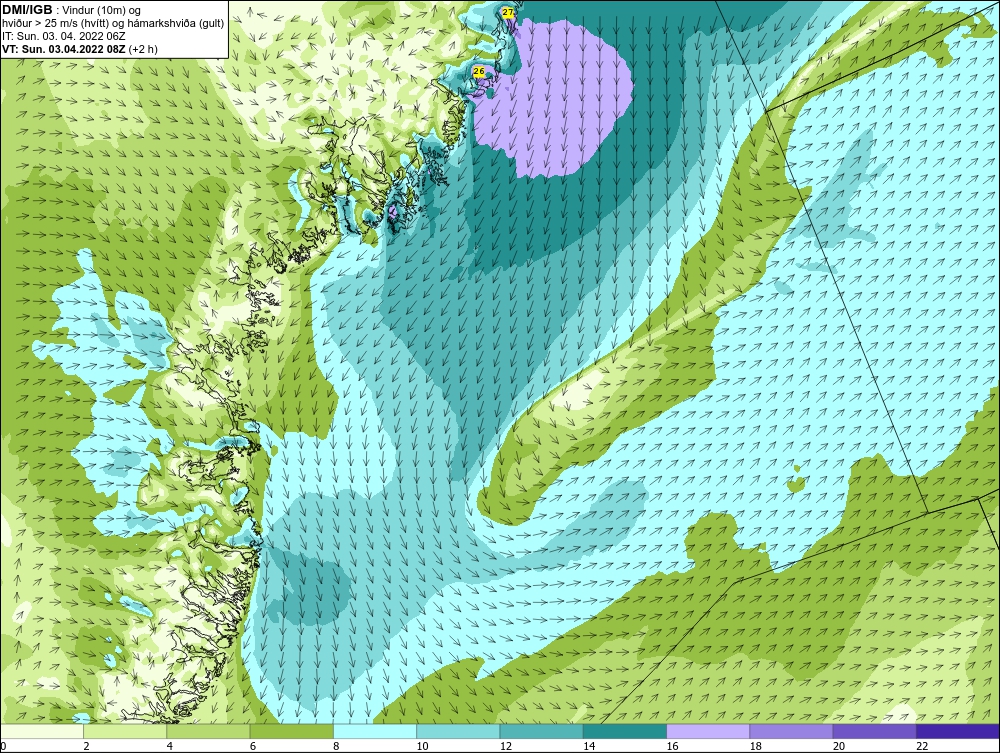The height and width of the screenshot is (753, 1000).
Task: Click the legend value 18
Action: coord(756,747)
